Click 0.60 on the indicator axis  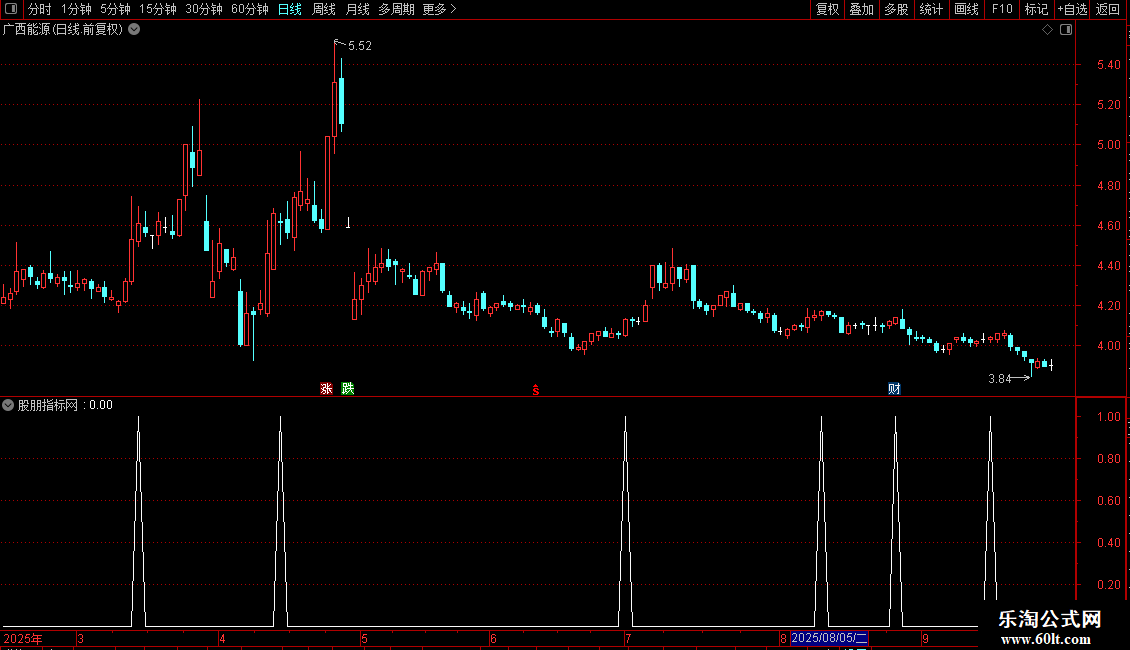(1108, 501)
